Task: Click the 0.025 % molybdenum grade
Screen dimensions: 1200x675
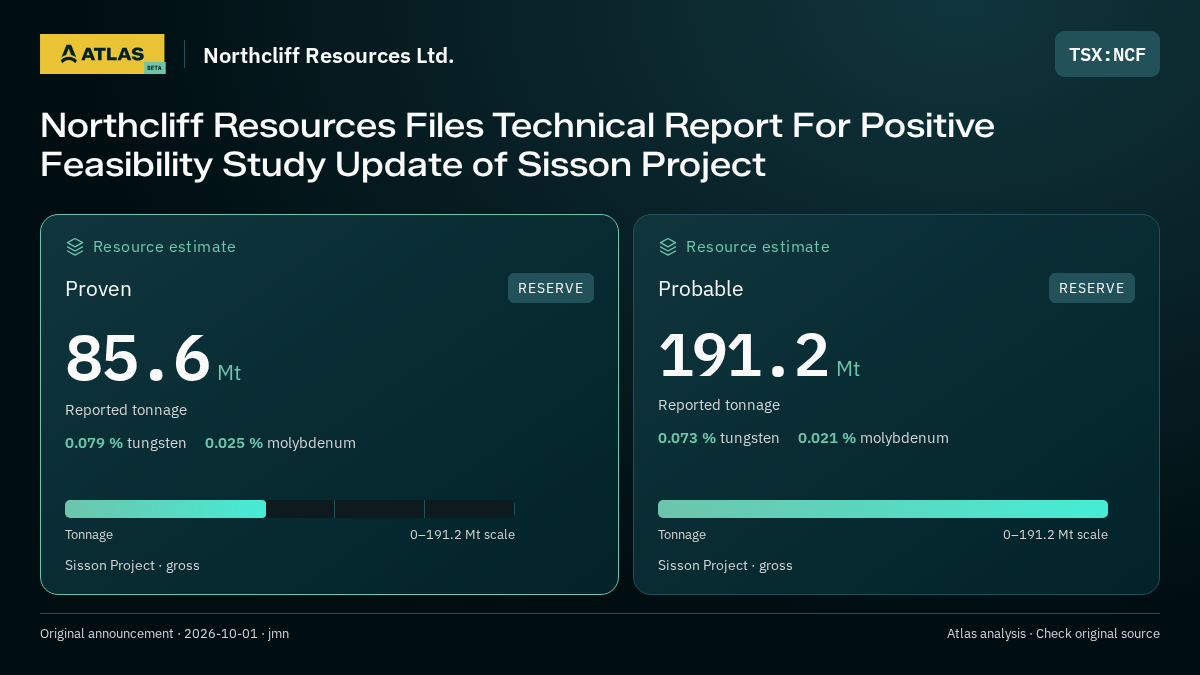Action: click(280, 443)
